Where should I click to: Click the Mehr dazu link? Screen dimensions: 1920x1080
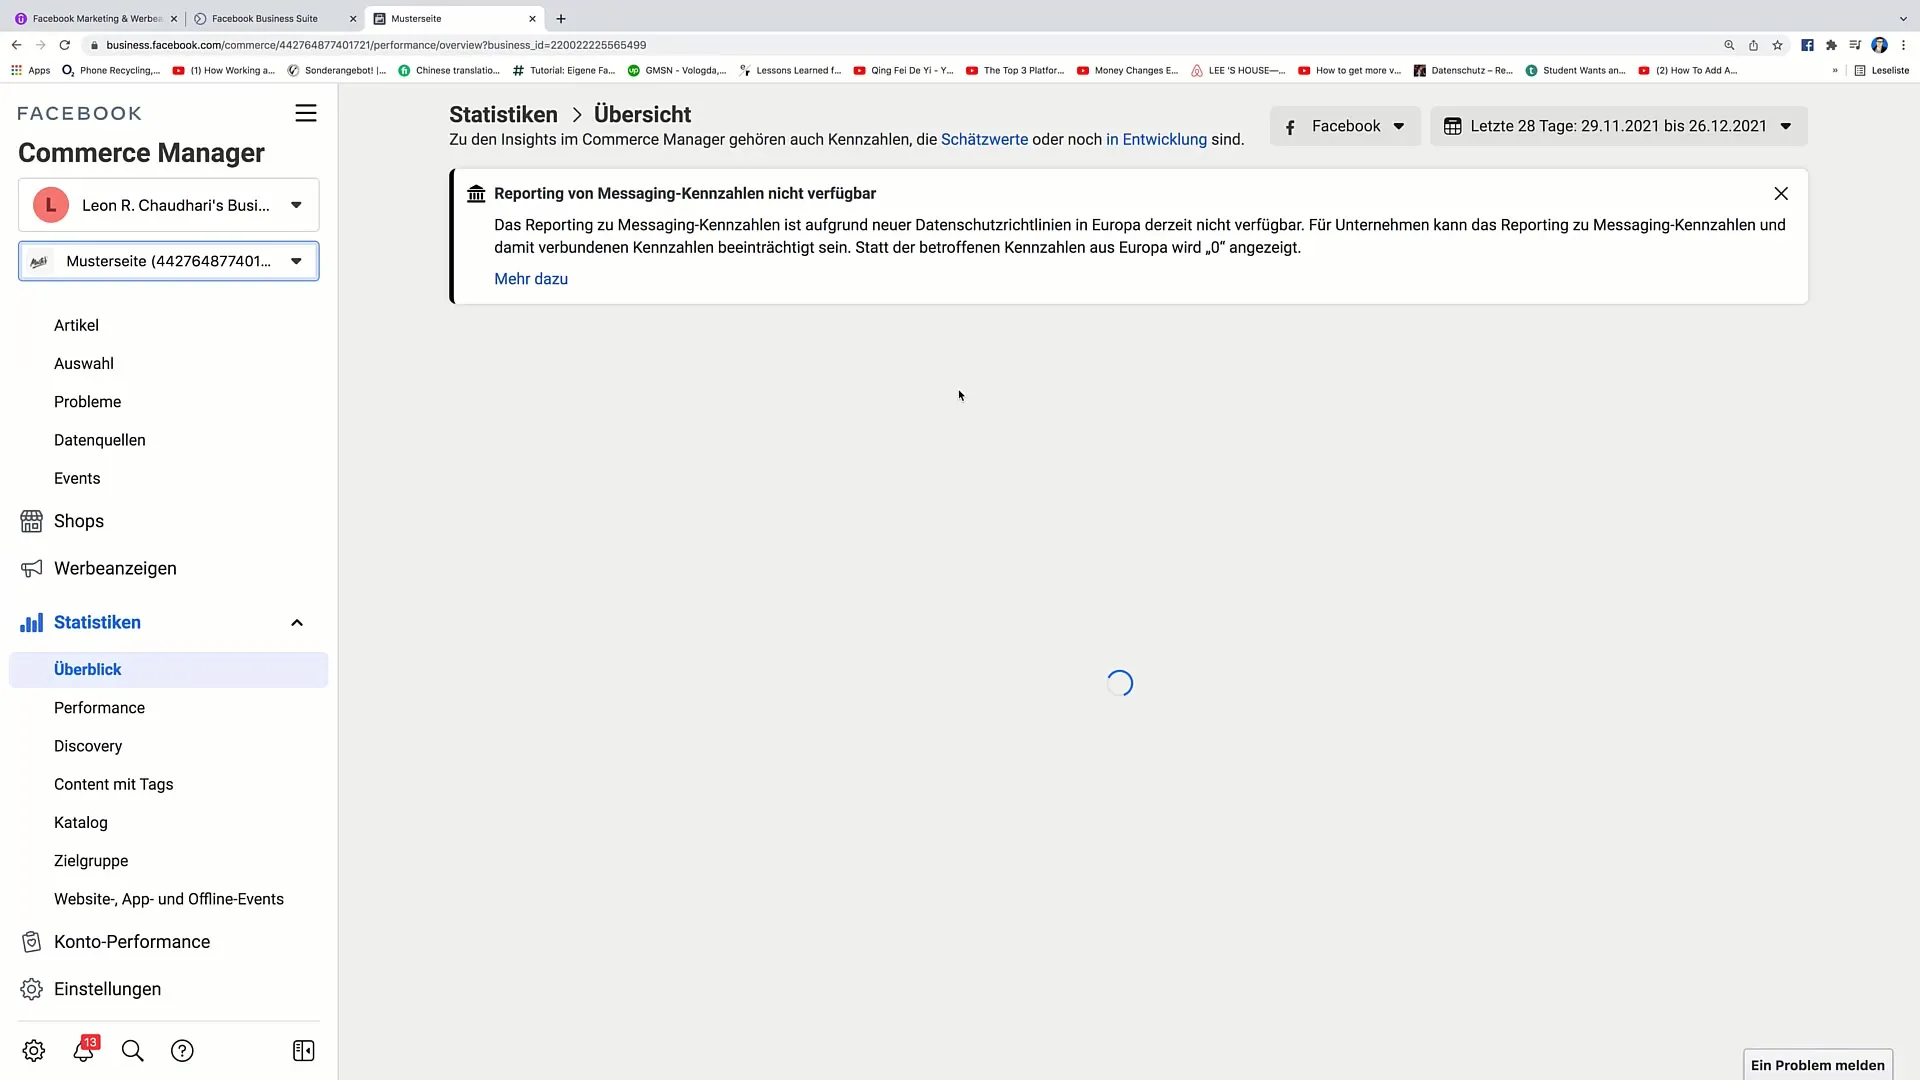click(x=530, y=278)
